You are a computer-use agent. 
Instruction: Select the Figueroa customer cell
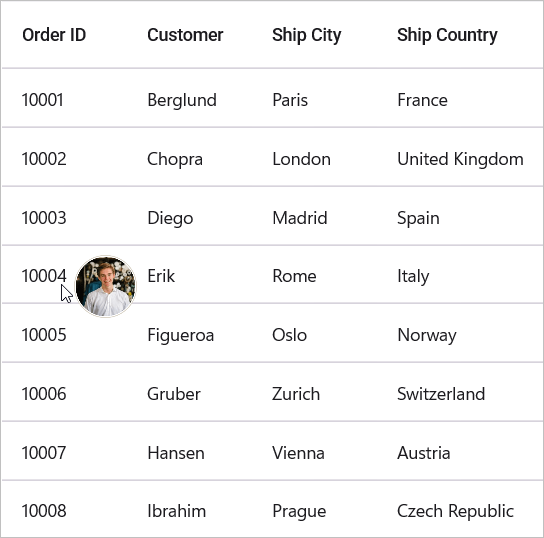[x=181, y=335]
